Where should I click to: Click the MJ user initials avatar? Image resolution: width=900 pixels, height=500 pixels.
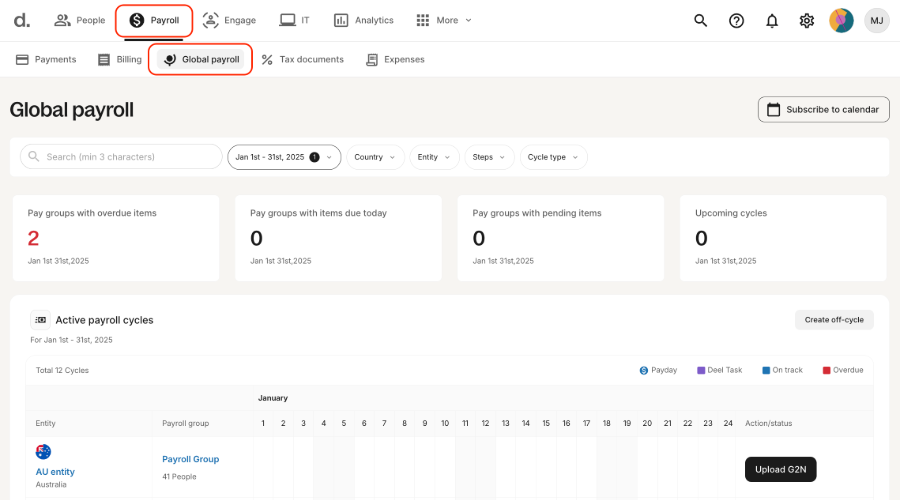click(x=877, y=20)
